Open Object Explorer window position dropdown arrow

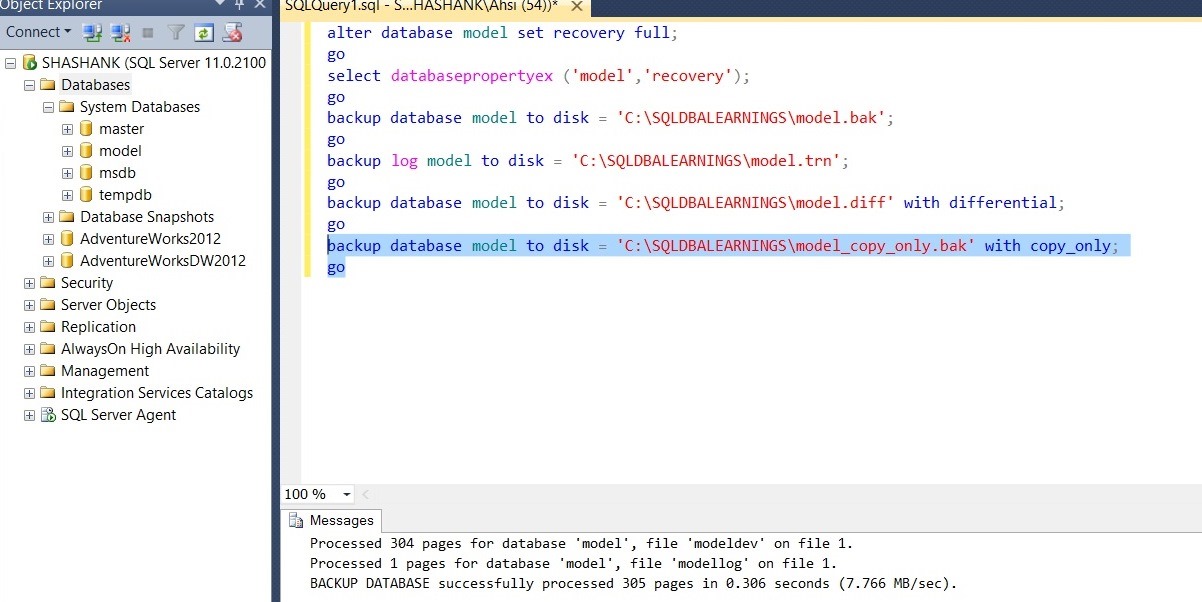220,5
